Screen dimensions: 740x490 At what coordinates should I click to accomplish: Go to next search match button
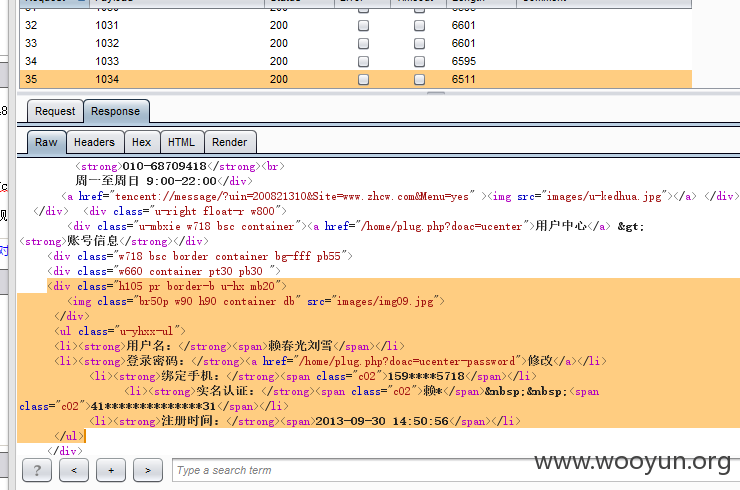pyautogui.click(x=148, y=470)
